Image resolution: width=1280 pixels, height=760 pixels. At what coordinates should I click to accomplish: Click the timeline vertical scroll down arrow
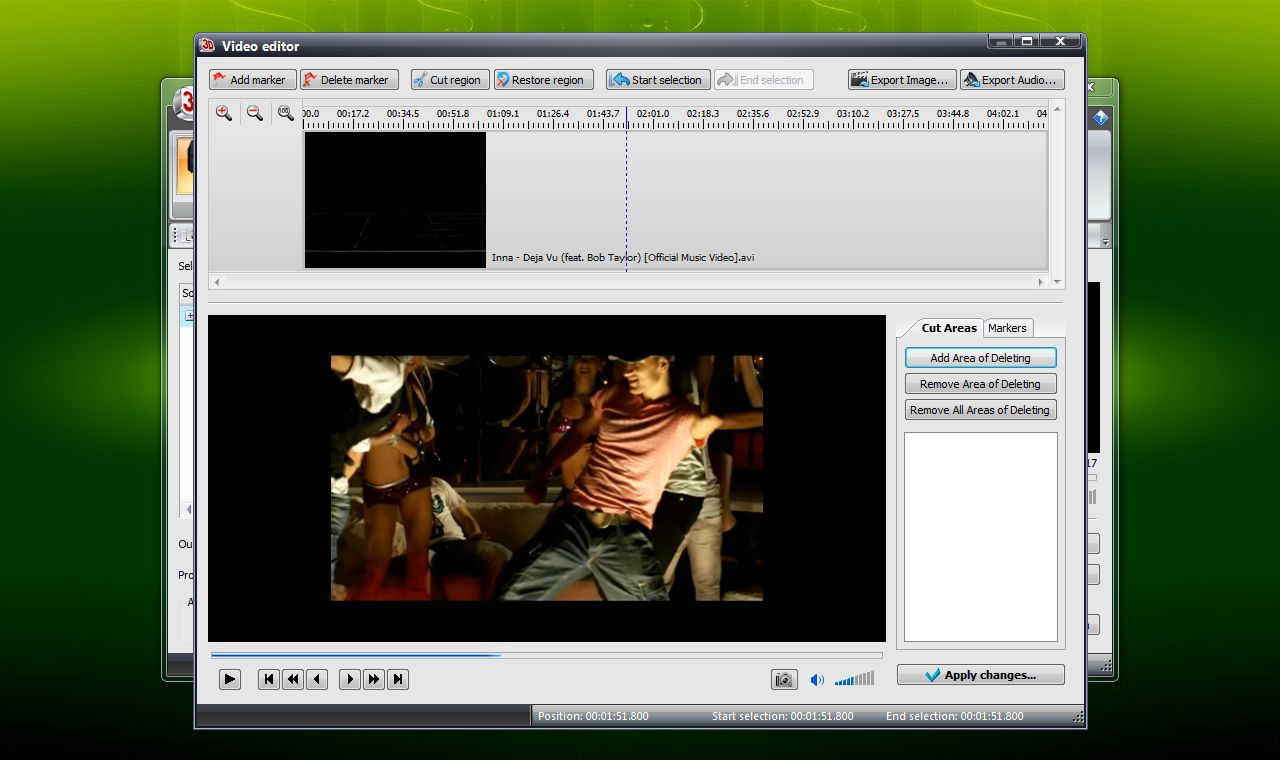point(1059,283)
